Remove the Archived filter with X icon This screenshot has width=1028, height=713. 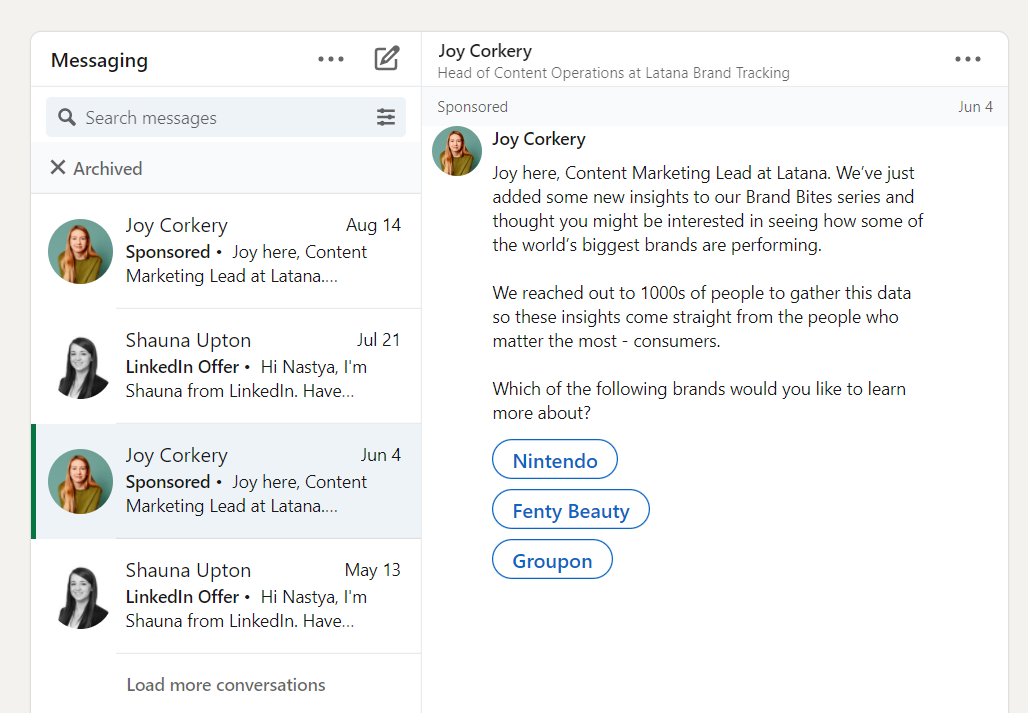(x=58, y=168)
